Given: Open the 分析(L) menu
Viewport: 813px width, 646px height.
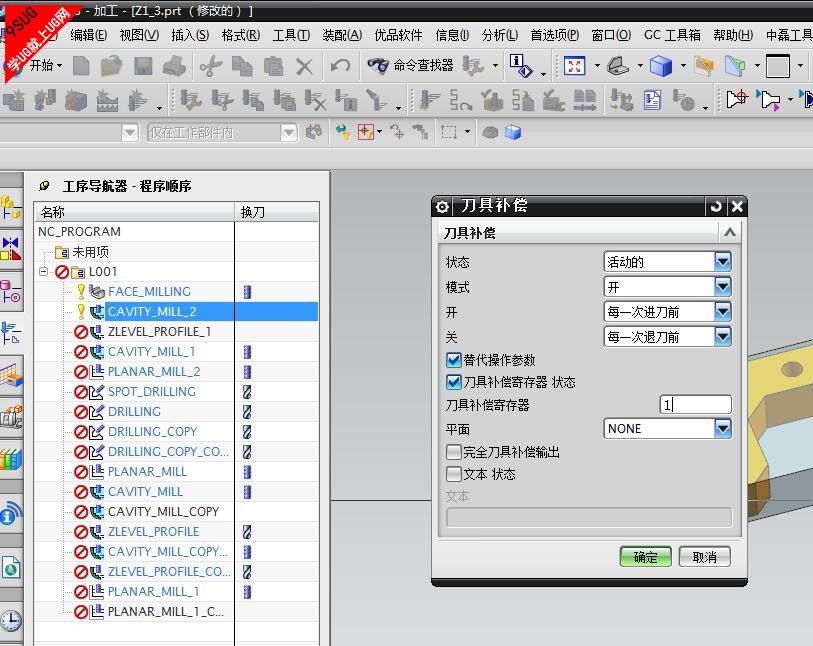Looking at the screenshot, I should click(x=500, y=35).
